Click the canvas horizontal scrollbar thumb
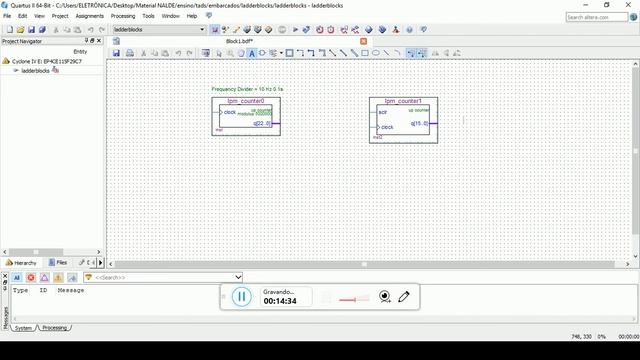The width and height of the screenshot is (640, 360). (364, 264)
